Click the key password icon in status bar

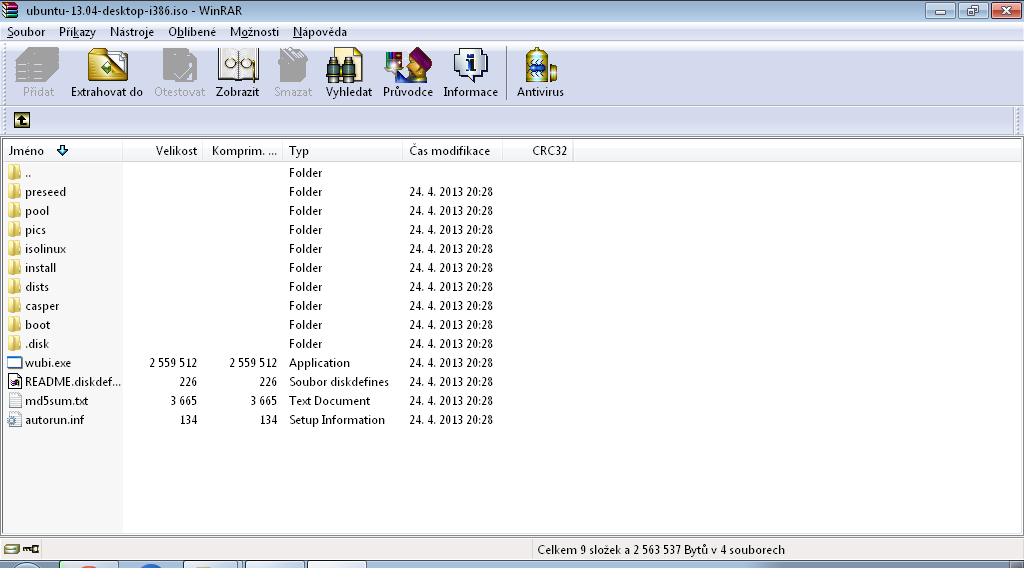click(x=31, y=549)
